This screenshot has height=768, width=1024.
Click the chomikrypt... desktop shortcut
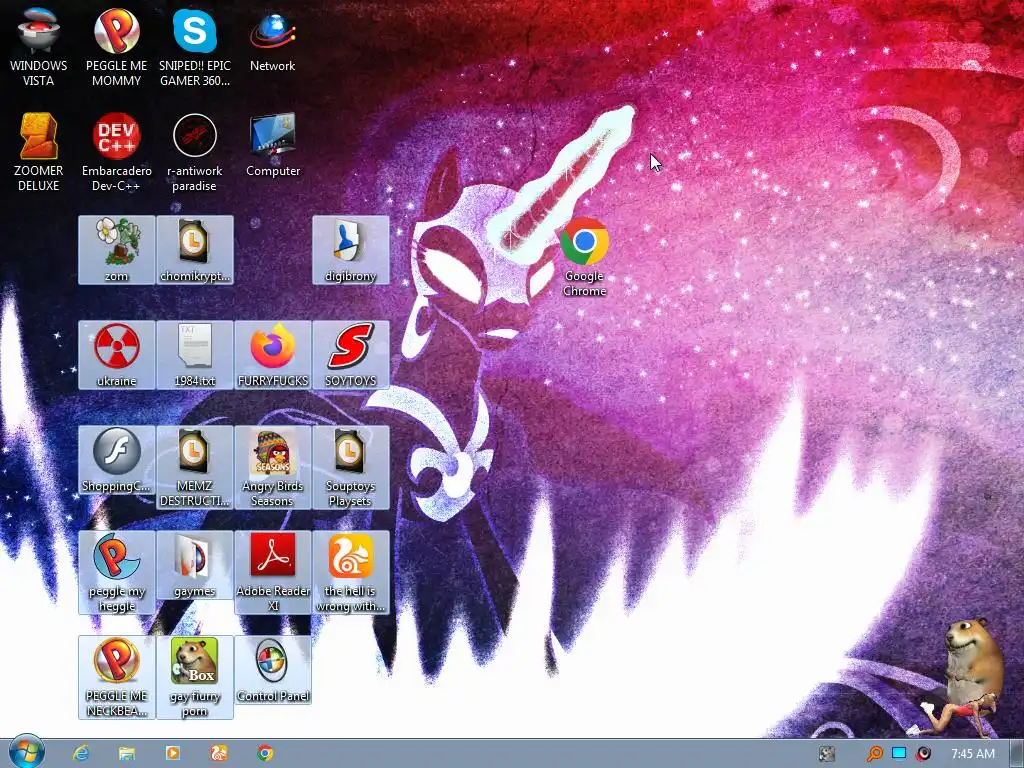[x=195, y=250]
